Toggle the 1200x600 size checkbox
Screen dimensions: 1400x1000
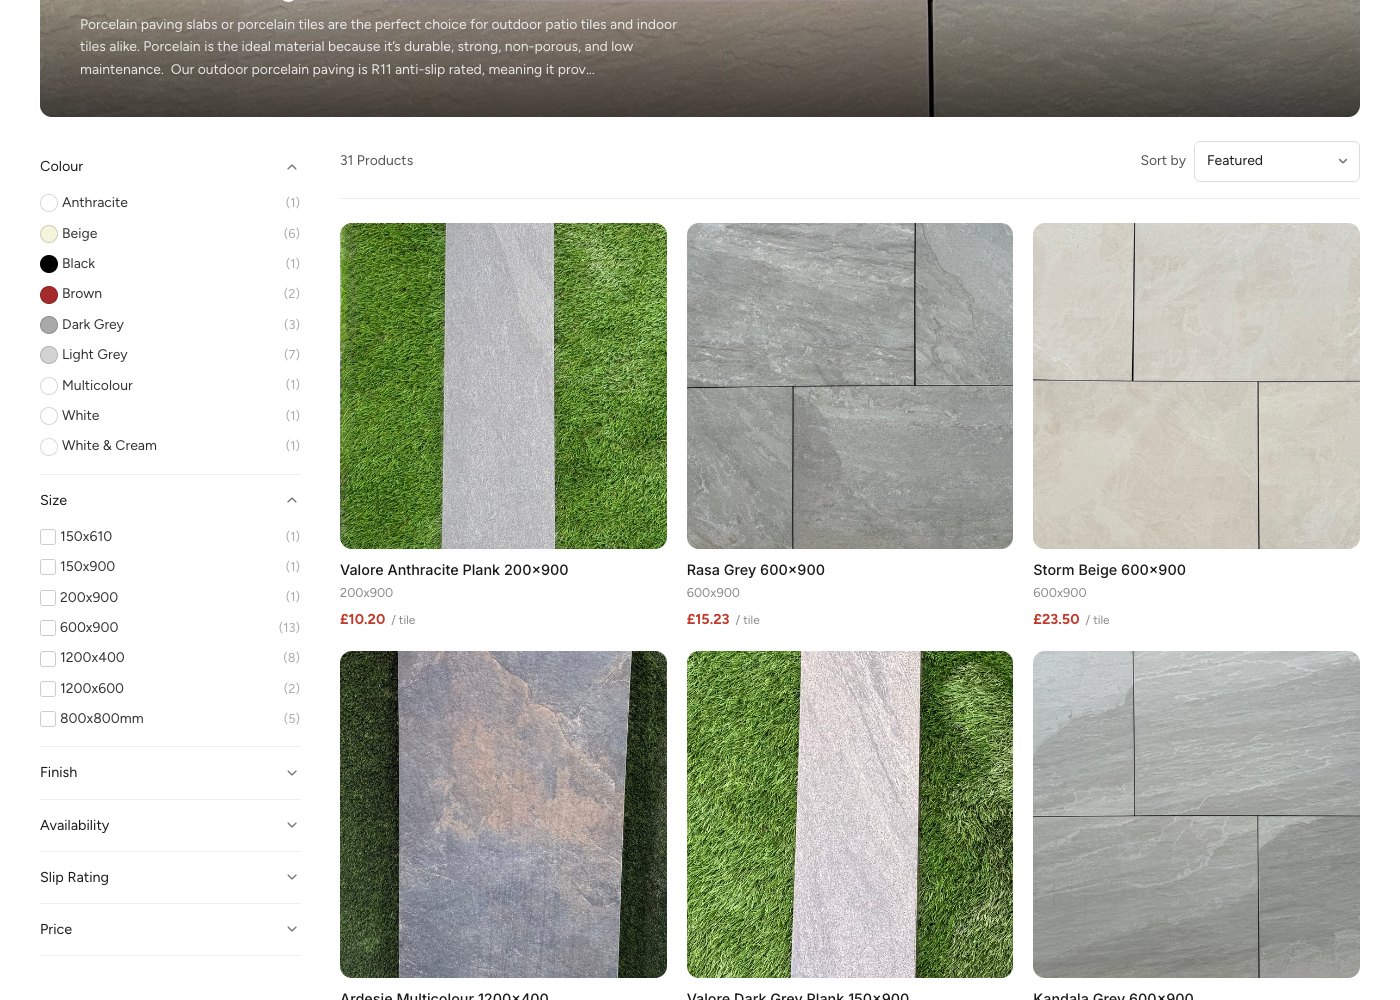pyautogui.click(x=48, y=689)
